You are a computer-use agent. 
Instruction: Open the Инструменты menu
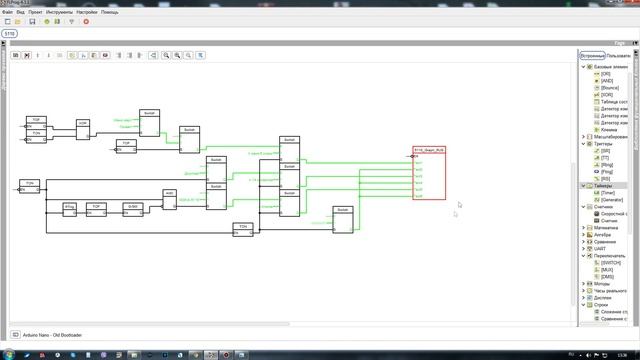tap(59, 12)
